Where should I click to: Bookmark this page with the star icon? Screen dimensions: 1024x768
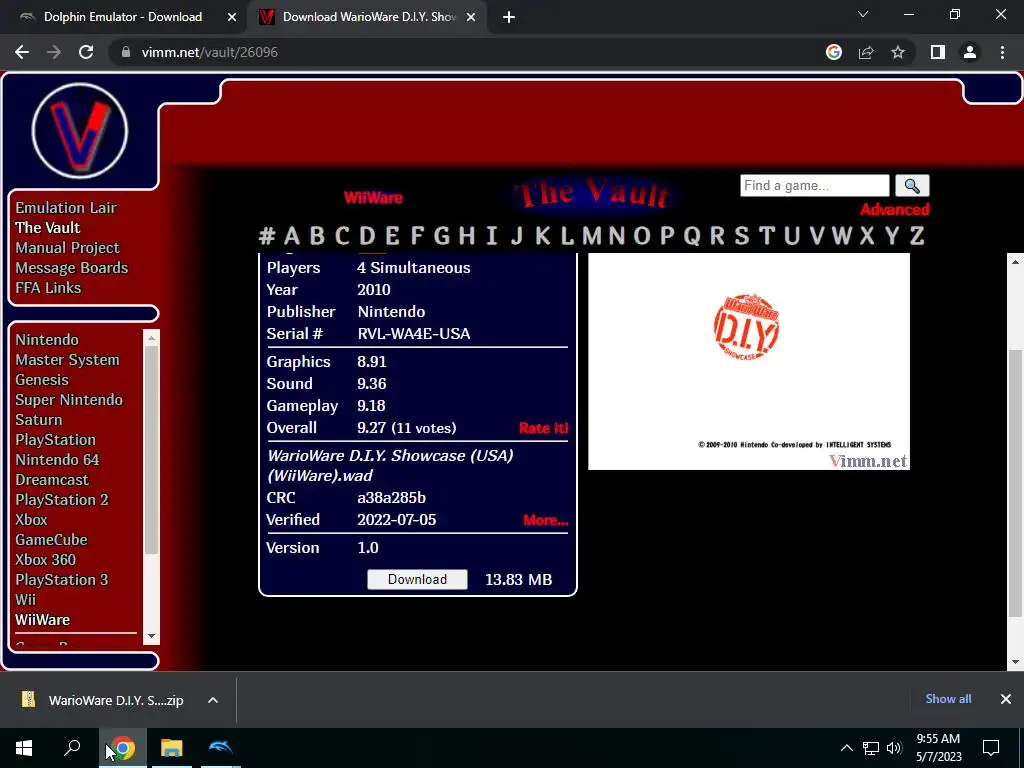[x=898, y=52]
